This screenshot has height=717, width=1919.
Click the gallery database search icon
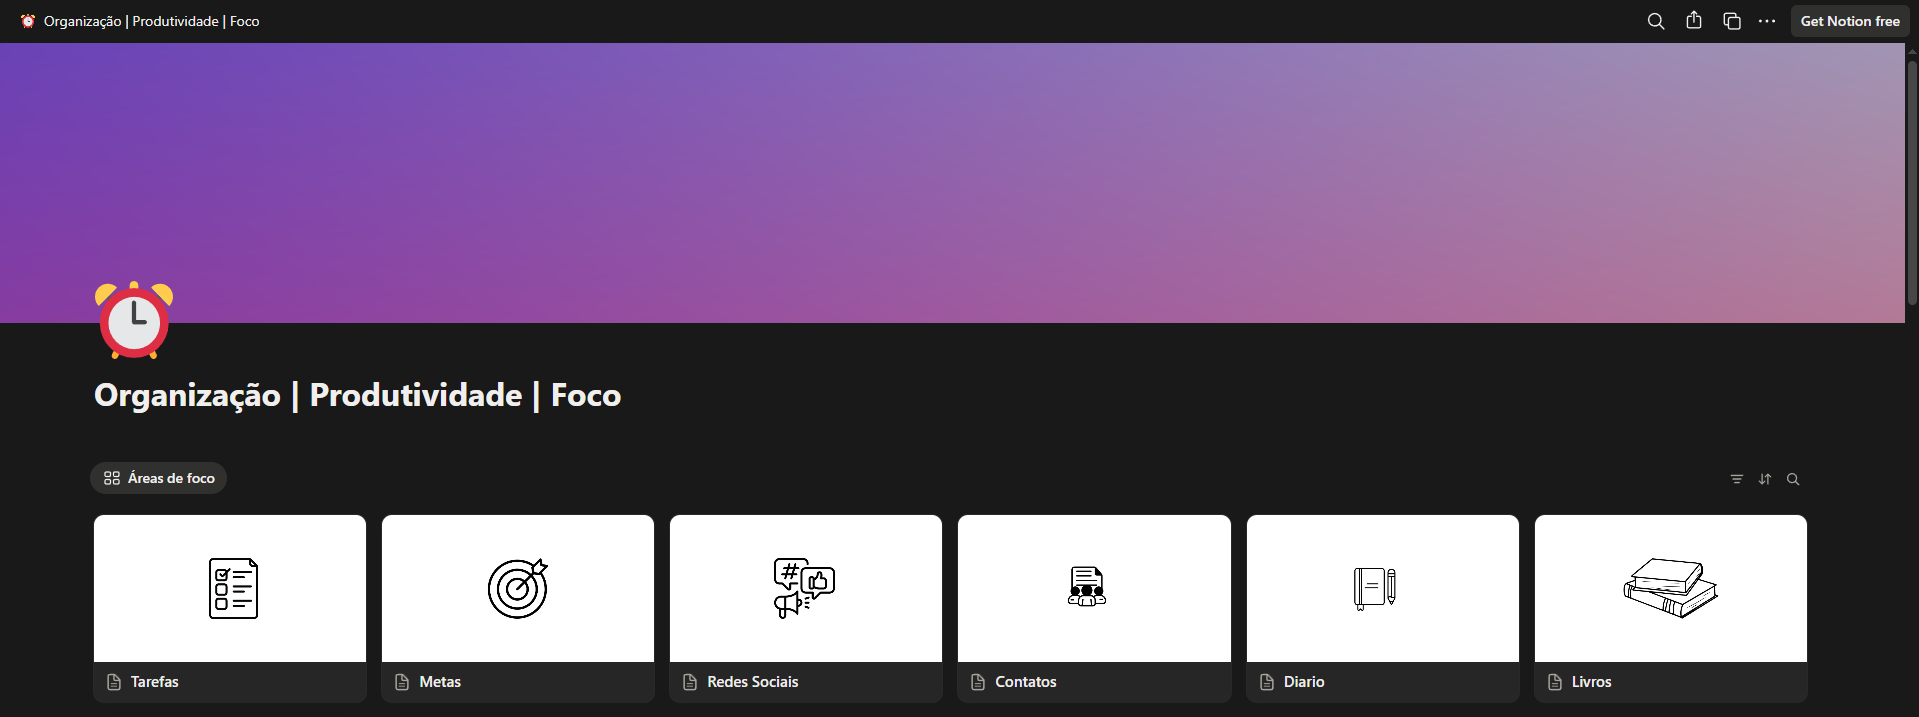click(1792, 479)
